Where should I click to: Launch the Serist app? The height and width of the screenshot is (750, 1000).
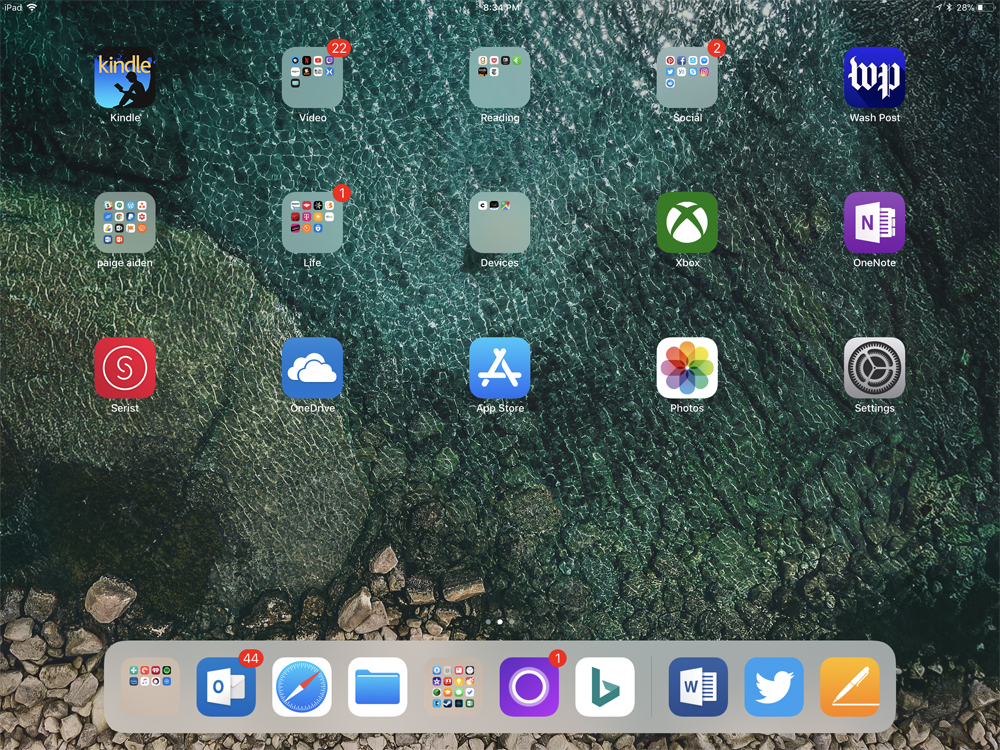pyautogui.click(x=125, y=368)
